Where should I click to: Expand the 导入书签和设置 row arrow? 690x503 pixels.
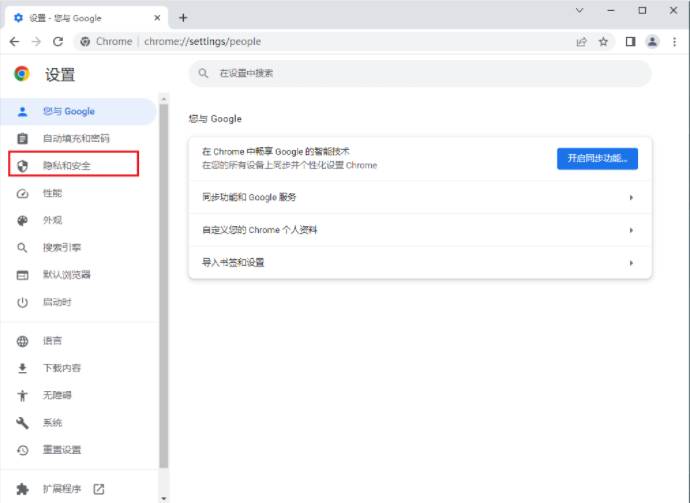pyautogui.click(x=631, y=263)
